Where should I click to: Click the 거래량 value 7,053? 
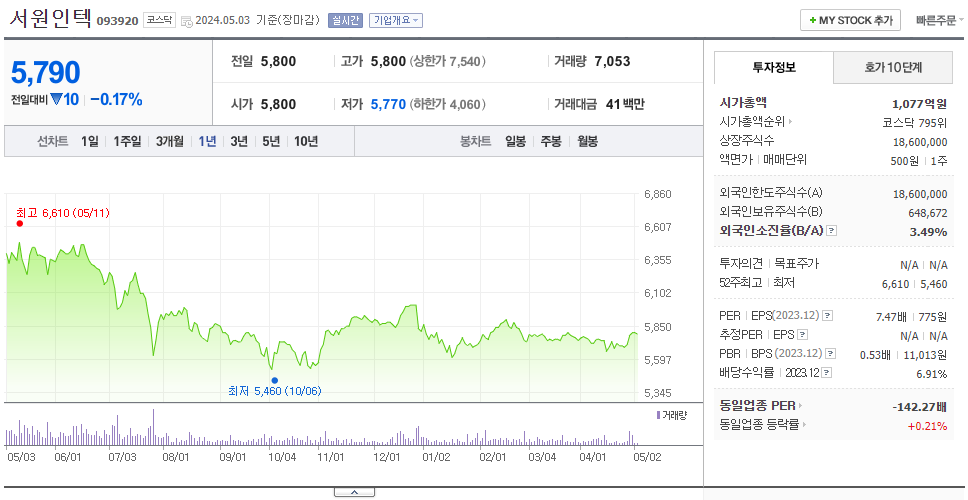(x=612, y=61)
